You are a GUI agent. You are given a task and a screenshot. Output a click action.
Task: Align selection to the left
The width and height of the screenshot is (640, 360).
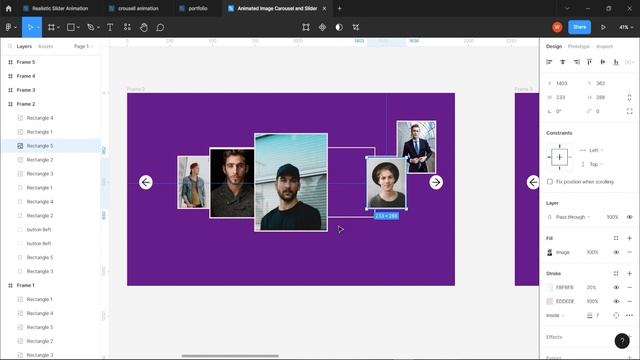(x=549, y=62)
